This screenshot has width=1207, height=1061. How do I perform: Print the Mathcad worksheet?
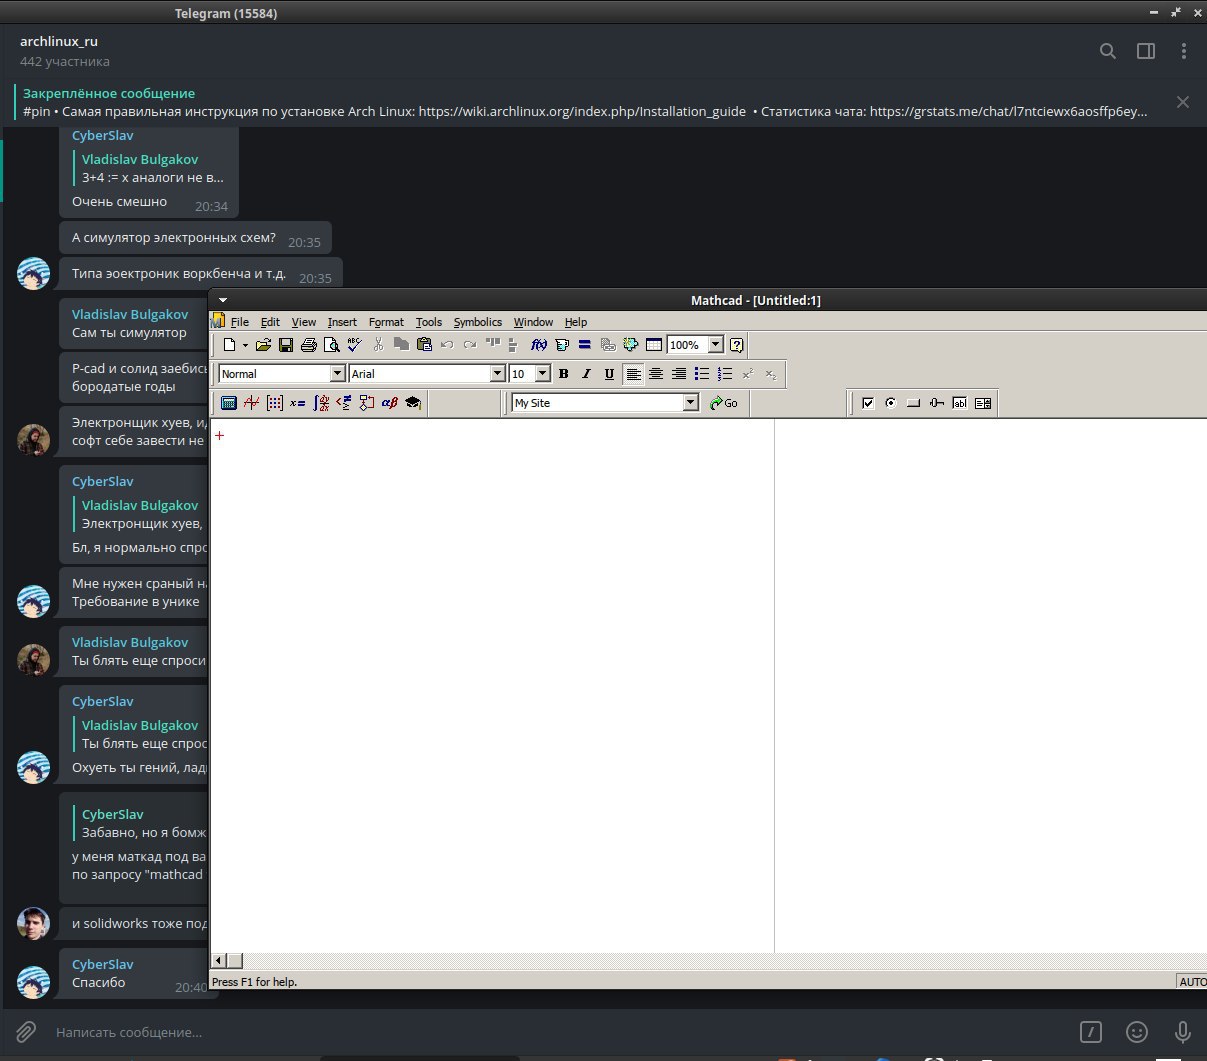pyautogui.click(x=309, y=345)
